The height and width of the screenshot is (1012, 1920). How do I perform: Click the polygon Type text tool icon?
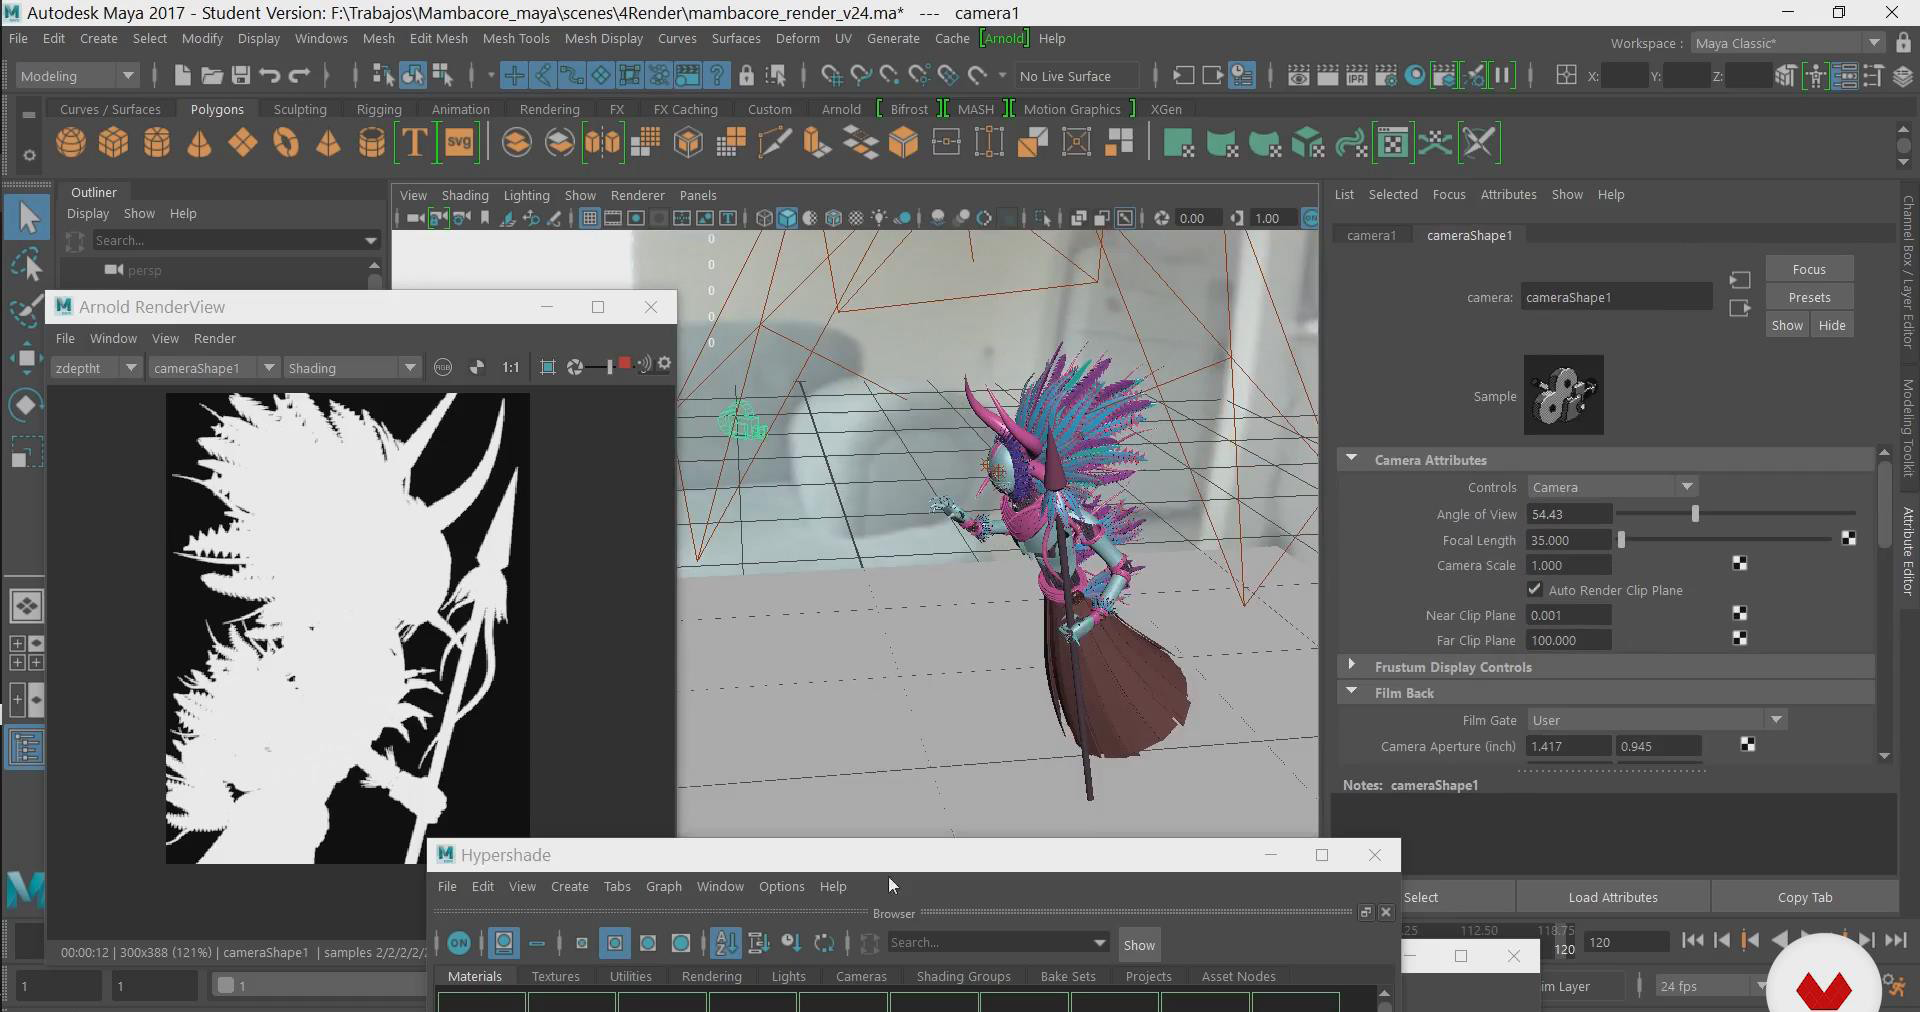pos(414,143)
